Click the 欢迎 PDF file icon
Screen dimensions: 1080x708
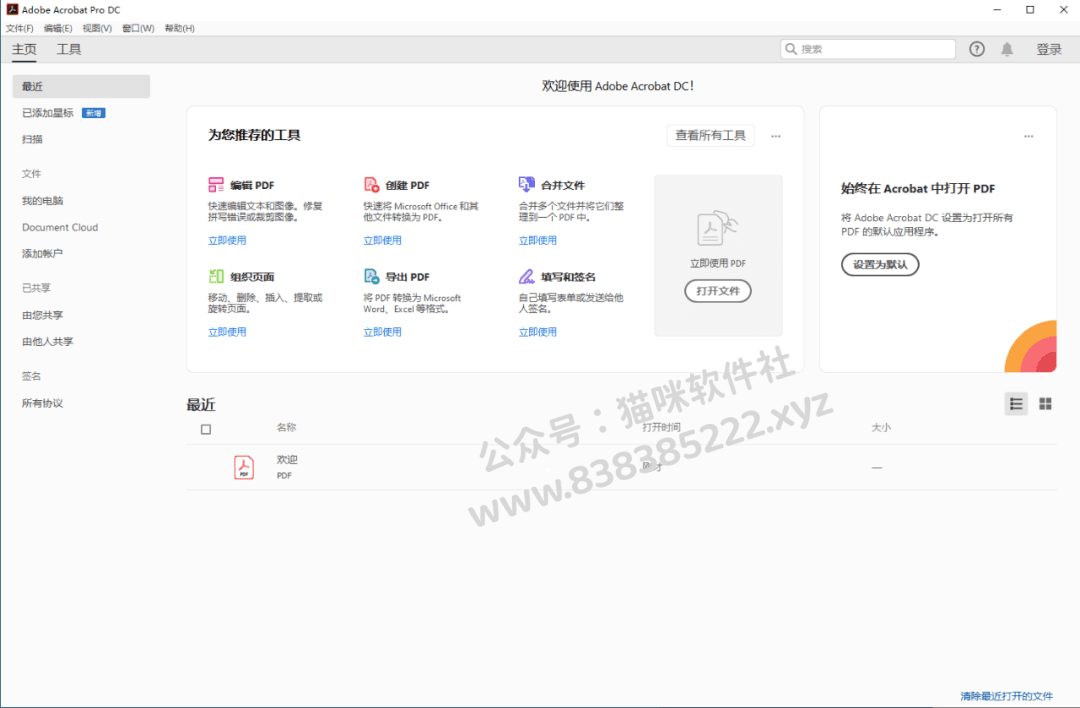coord(244,467)
